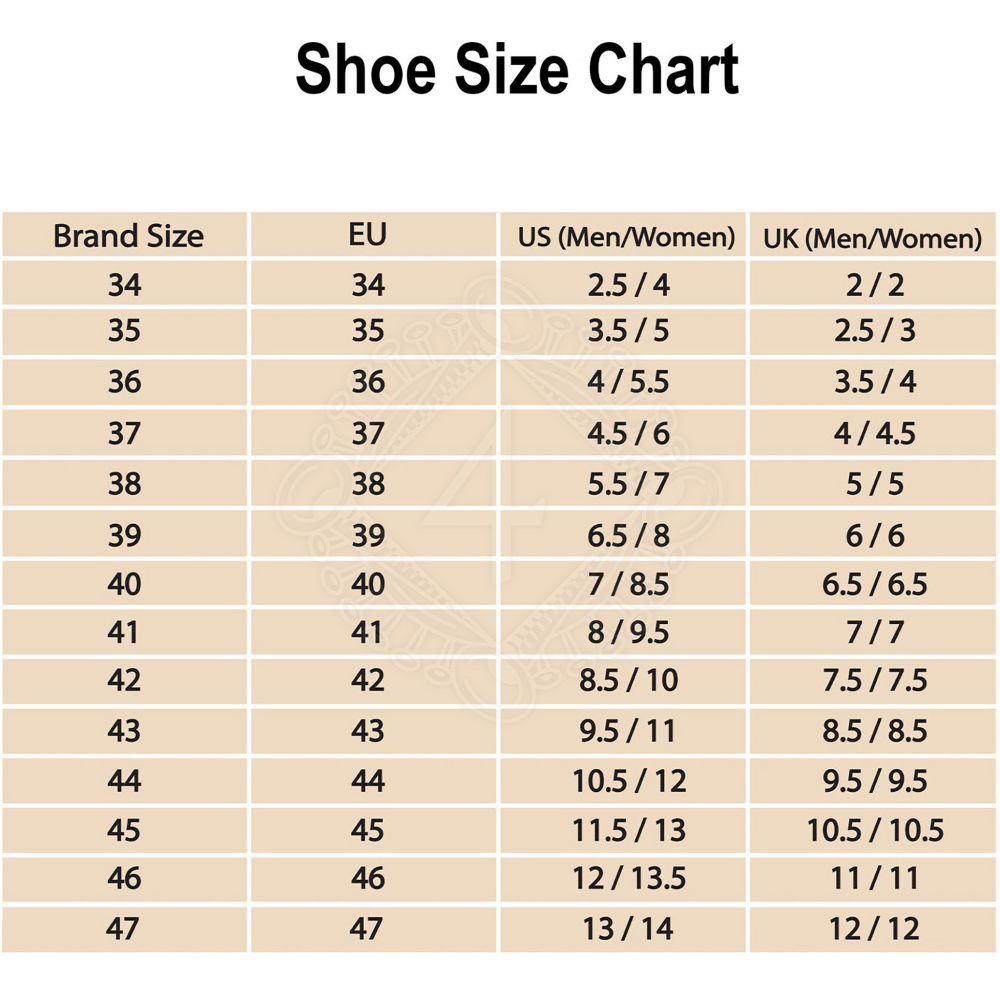Select Brand Size cell 44
Viewport: 1000px width, 1000px height.
(125, 780)
